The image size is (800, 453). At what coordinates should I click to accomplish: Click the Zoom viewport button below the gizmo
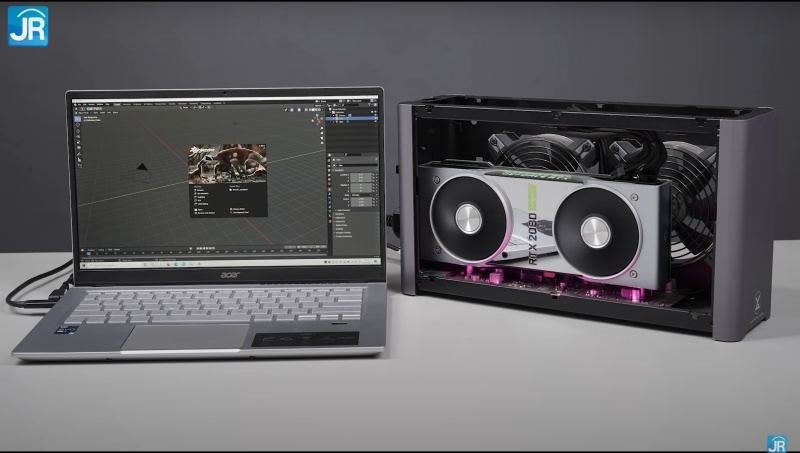[x=322, y=129]
